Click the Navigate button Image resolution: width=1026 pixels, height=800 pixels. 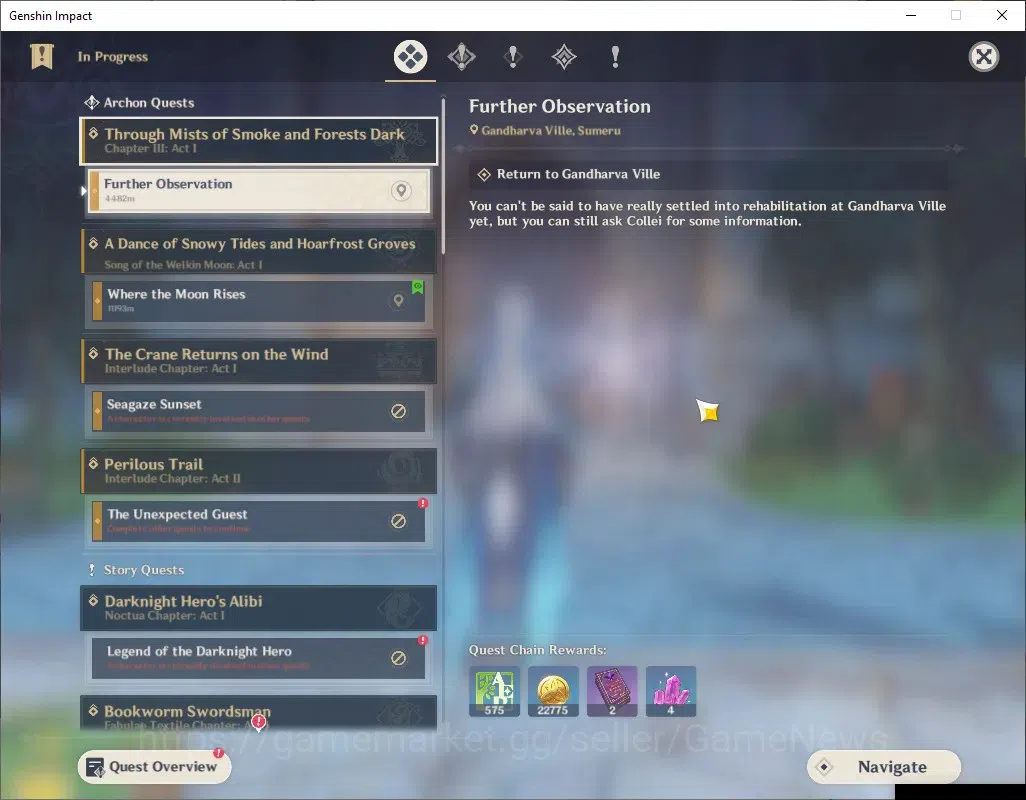click(884, 767)
